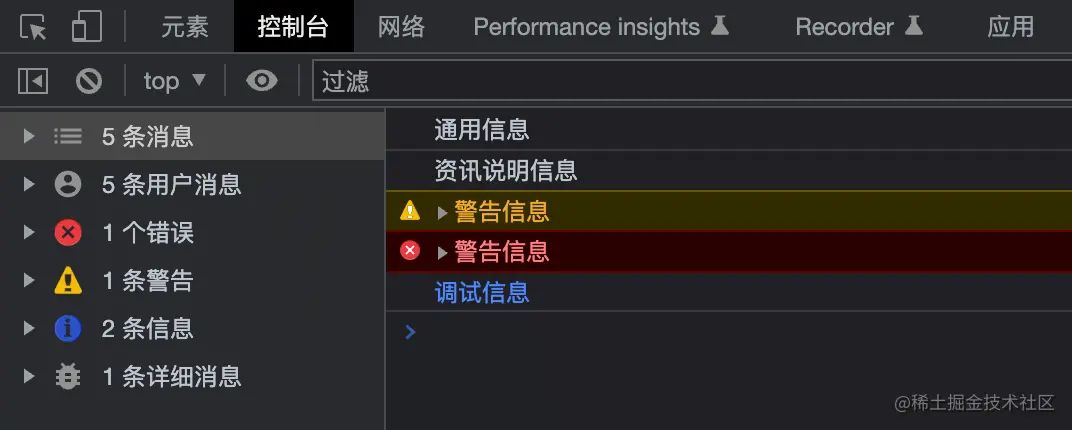1072x430 pixels.
Task: Open the top context dropdown
Action: pyautogui.click(x=174, y=81)
